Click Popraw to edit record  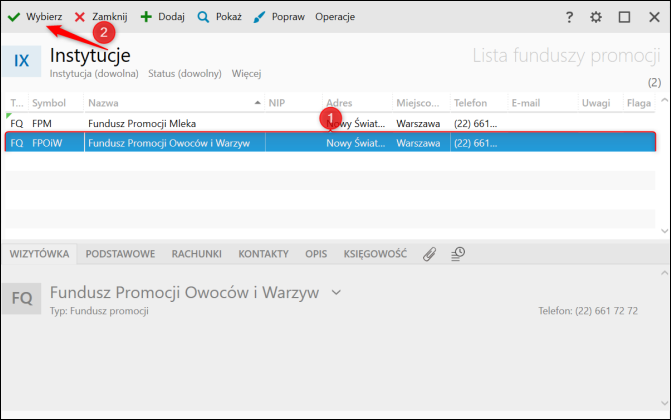[x=288, y=17]
